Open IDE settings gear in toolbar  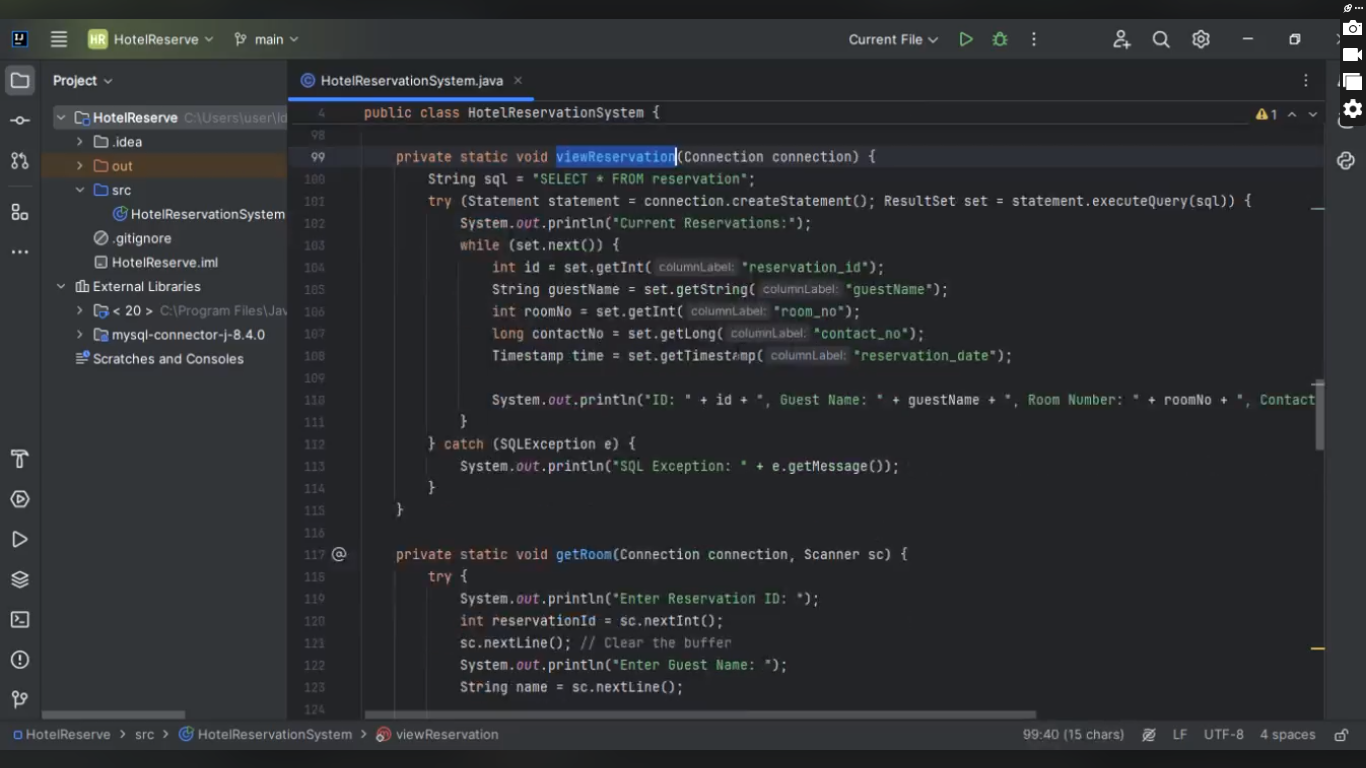pos(1201,39)
